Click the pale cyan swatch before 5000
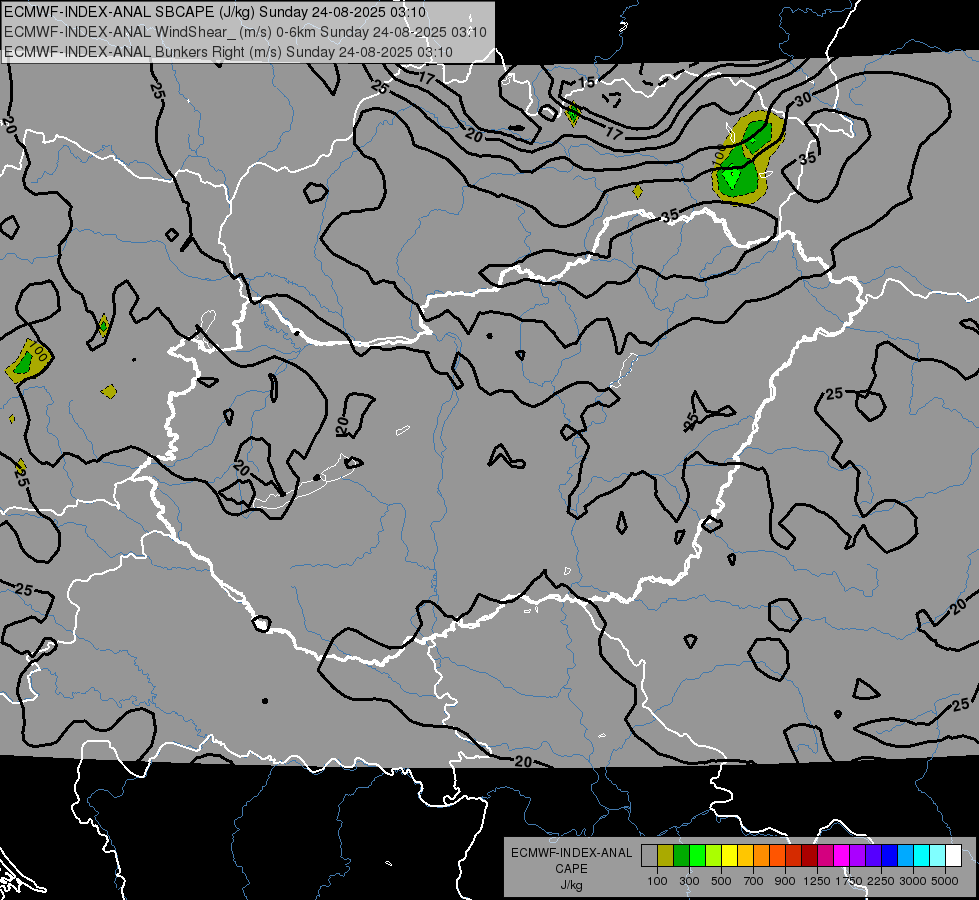Screen dimensions: 979x900 [x=938, y=855]
